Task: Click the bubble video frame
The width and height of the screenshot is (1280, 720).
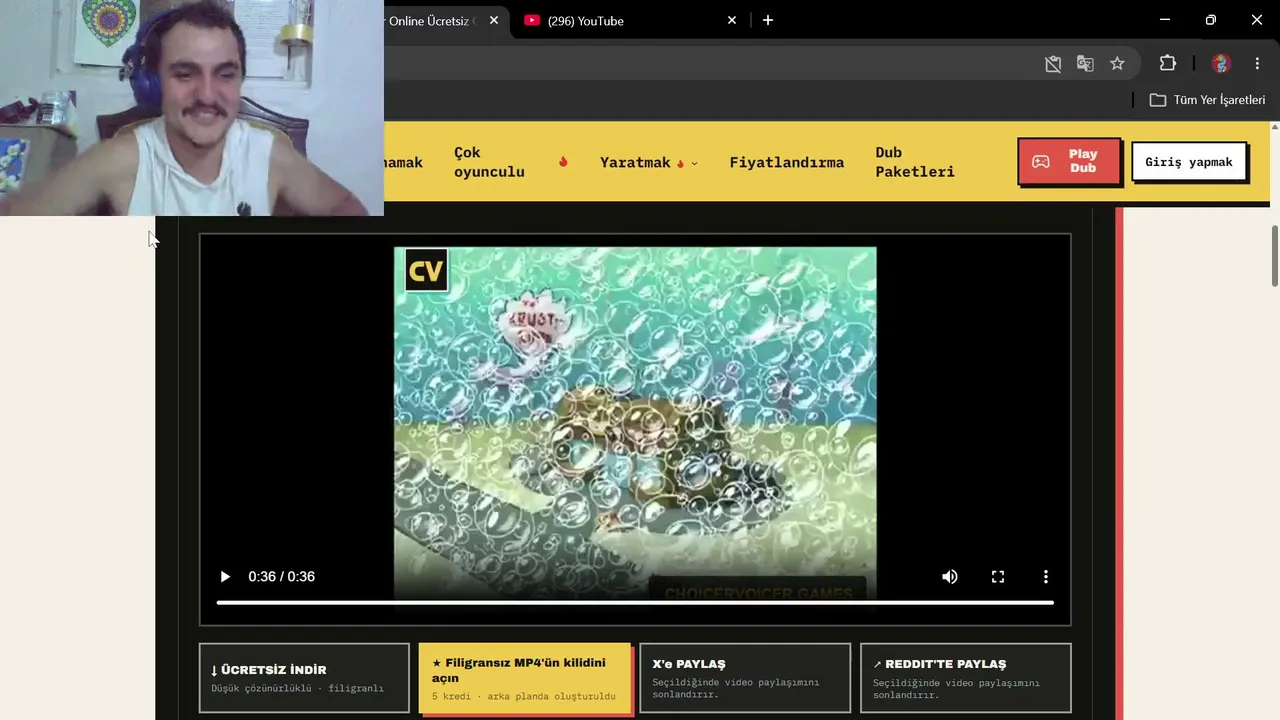Action: click(635, 424)
